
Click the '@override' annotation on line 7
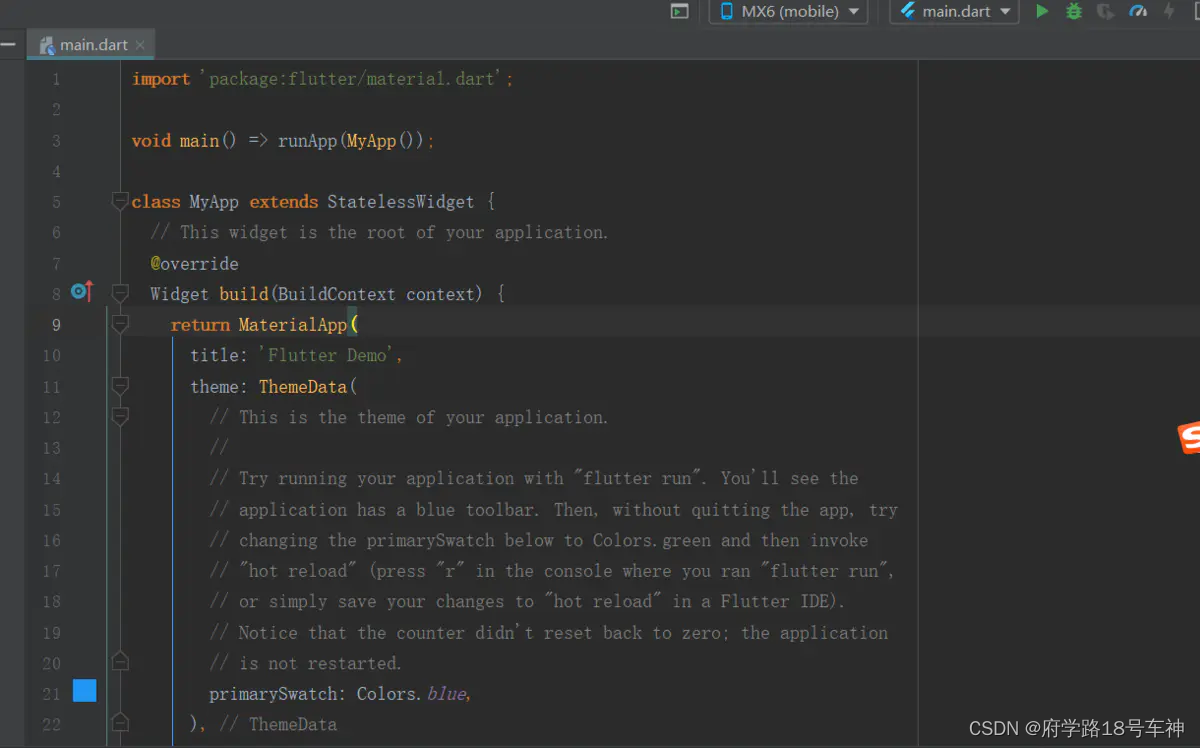point(194,264)
